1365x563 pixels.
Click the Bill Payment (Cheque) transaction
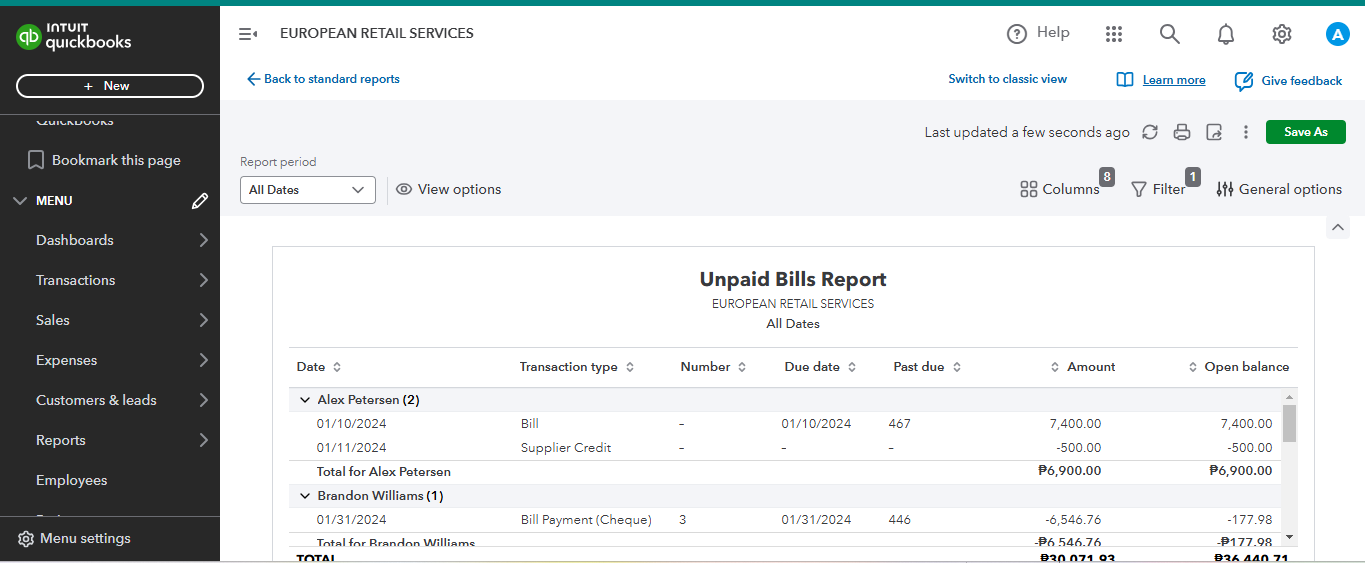(x=586, y=520)
